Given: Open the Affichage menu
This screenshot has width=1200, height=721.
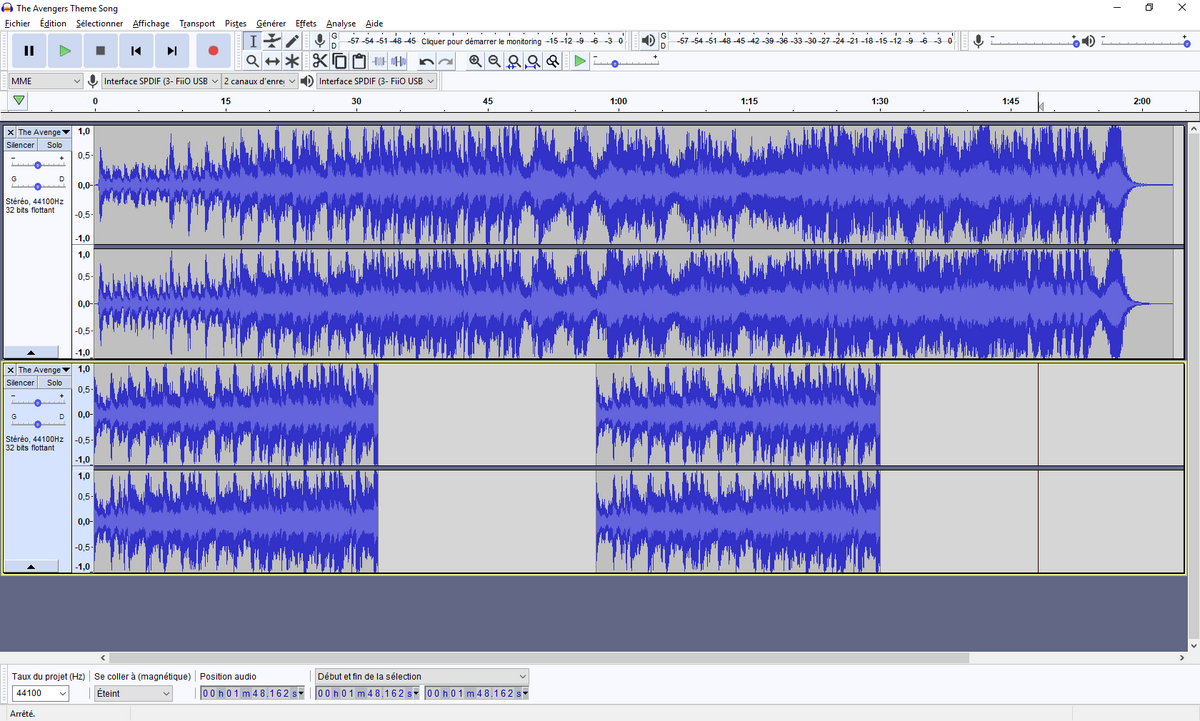Looking at the screenshot, I should tap(151, 23).
